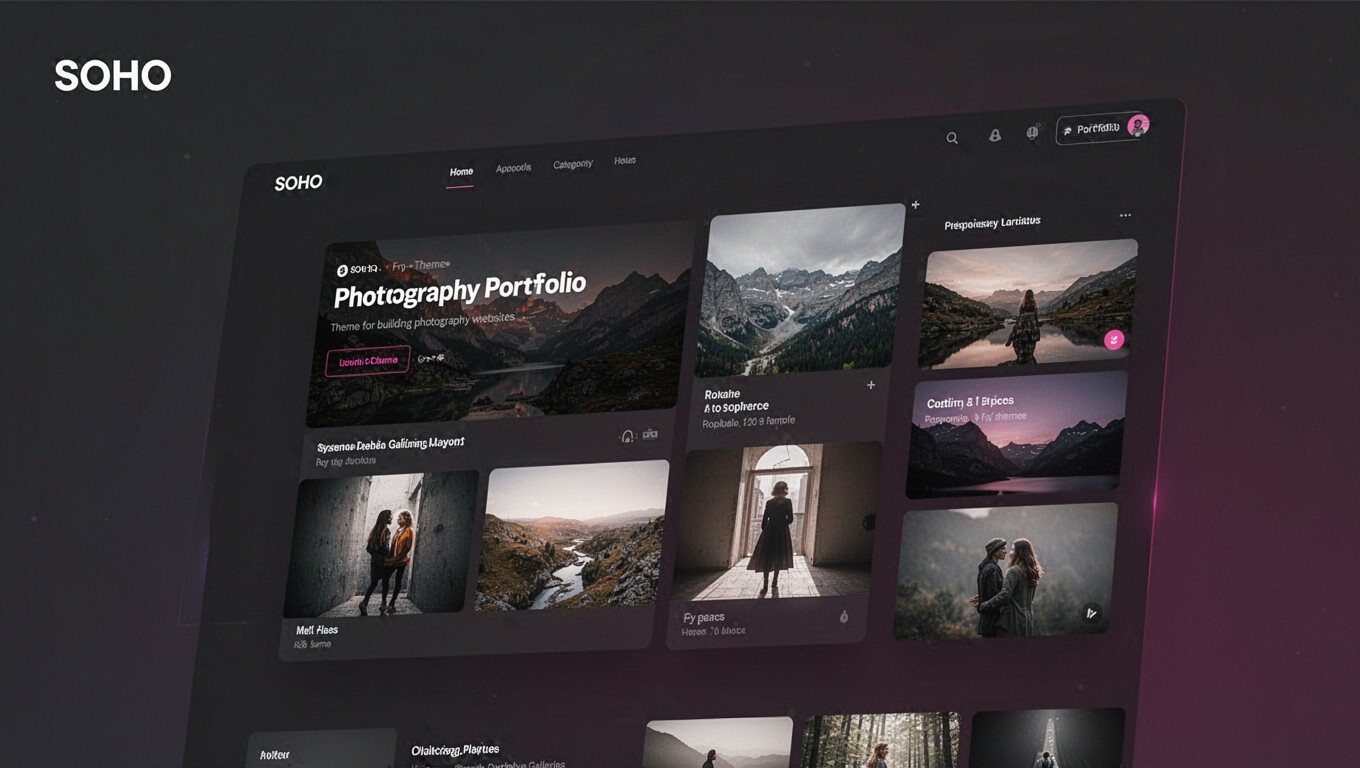Click the droplet icon on doorway card

click(x=843, y=617)
